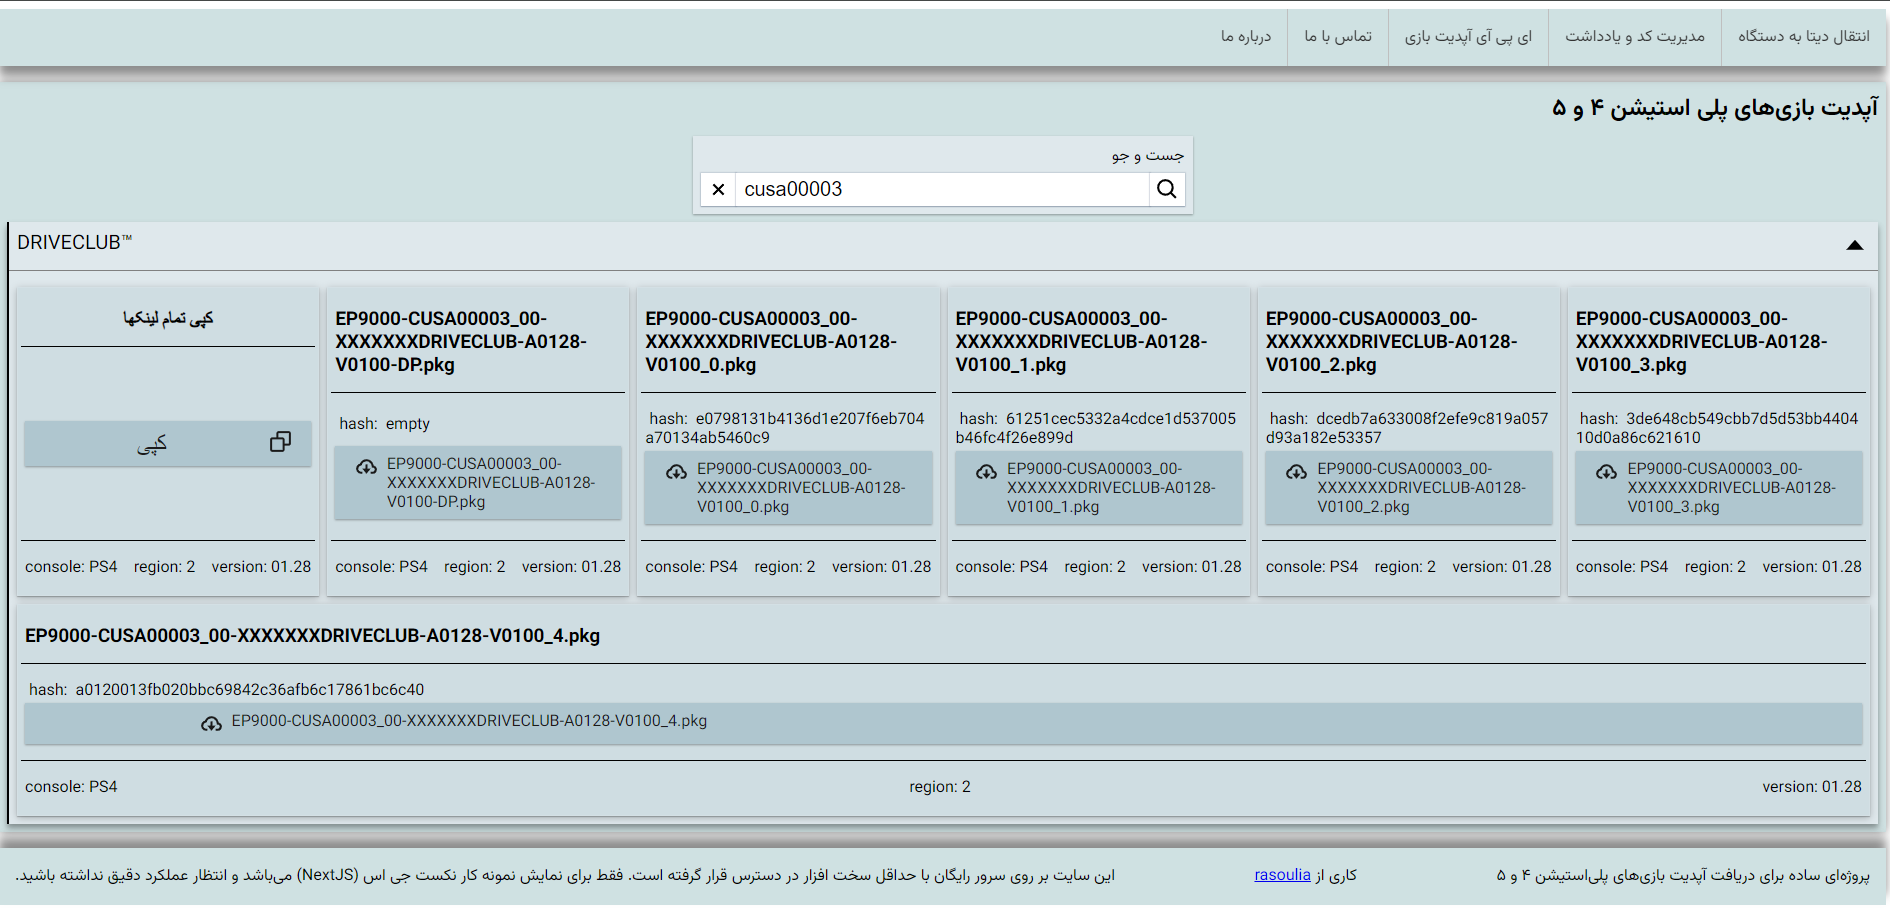1890x908 pixels.
Task: Click the کپی تمام لینکها heading
Action: coord(168,318)
